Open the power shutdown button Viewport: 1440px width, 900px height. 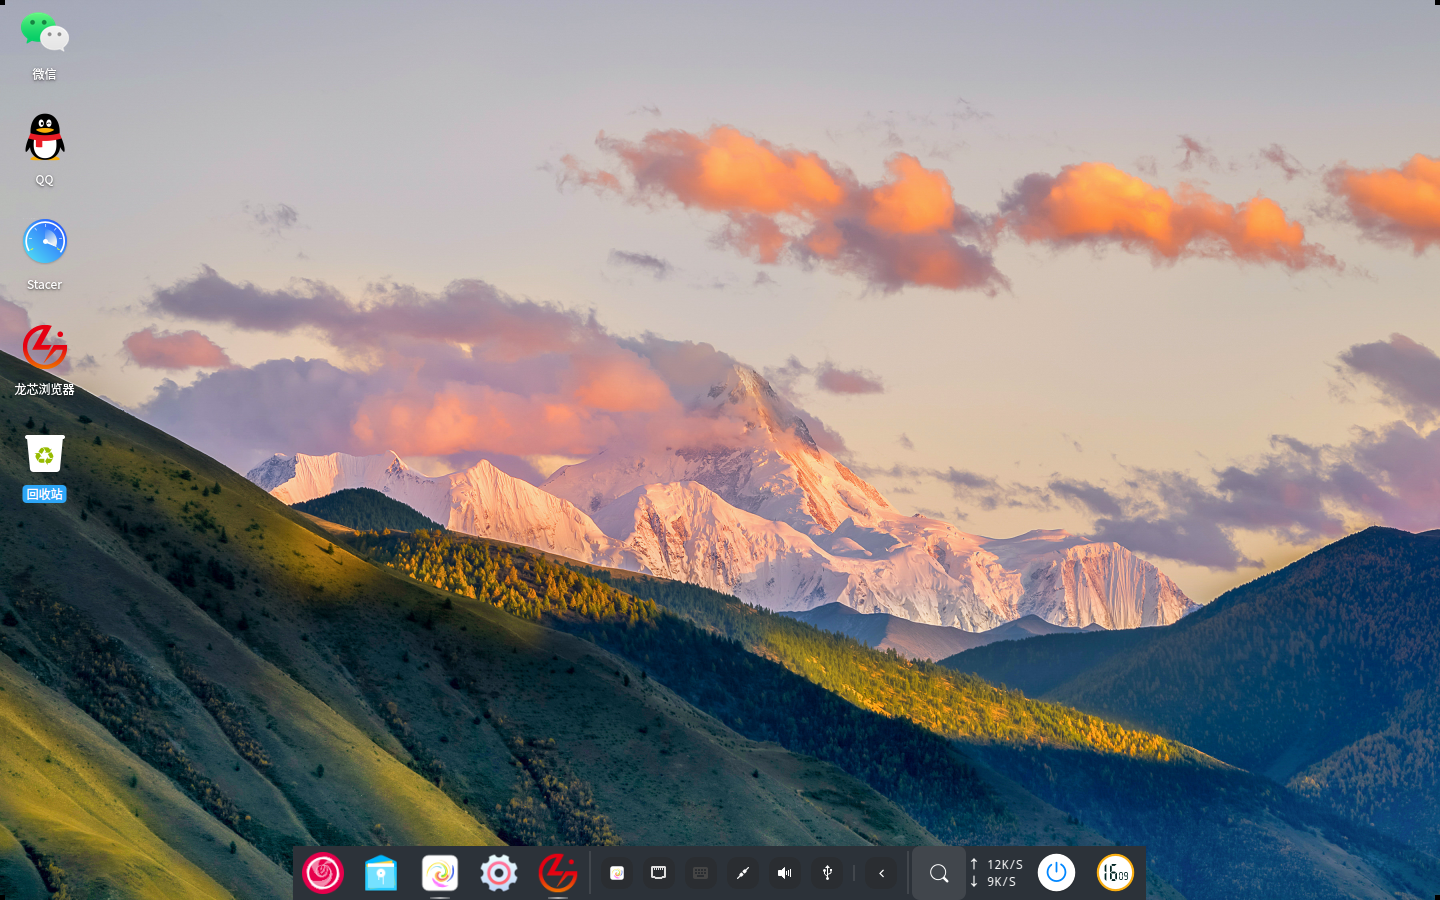click(x=1056, y=873)
